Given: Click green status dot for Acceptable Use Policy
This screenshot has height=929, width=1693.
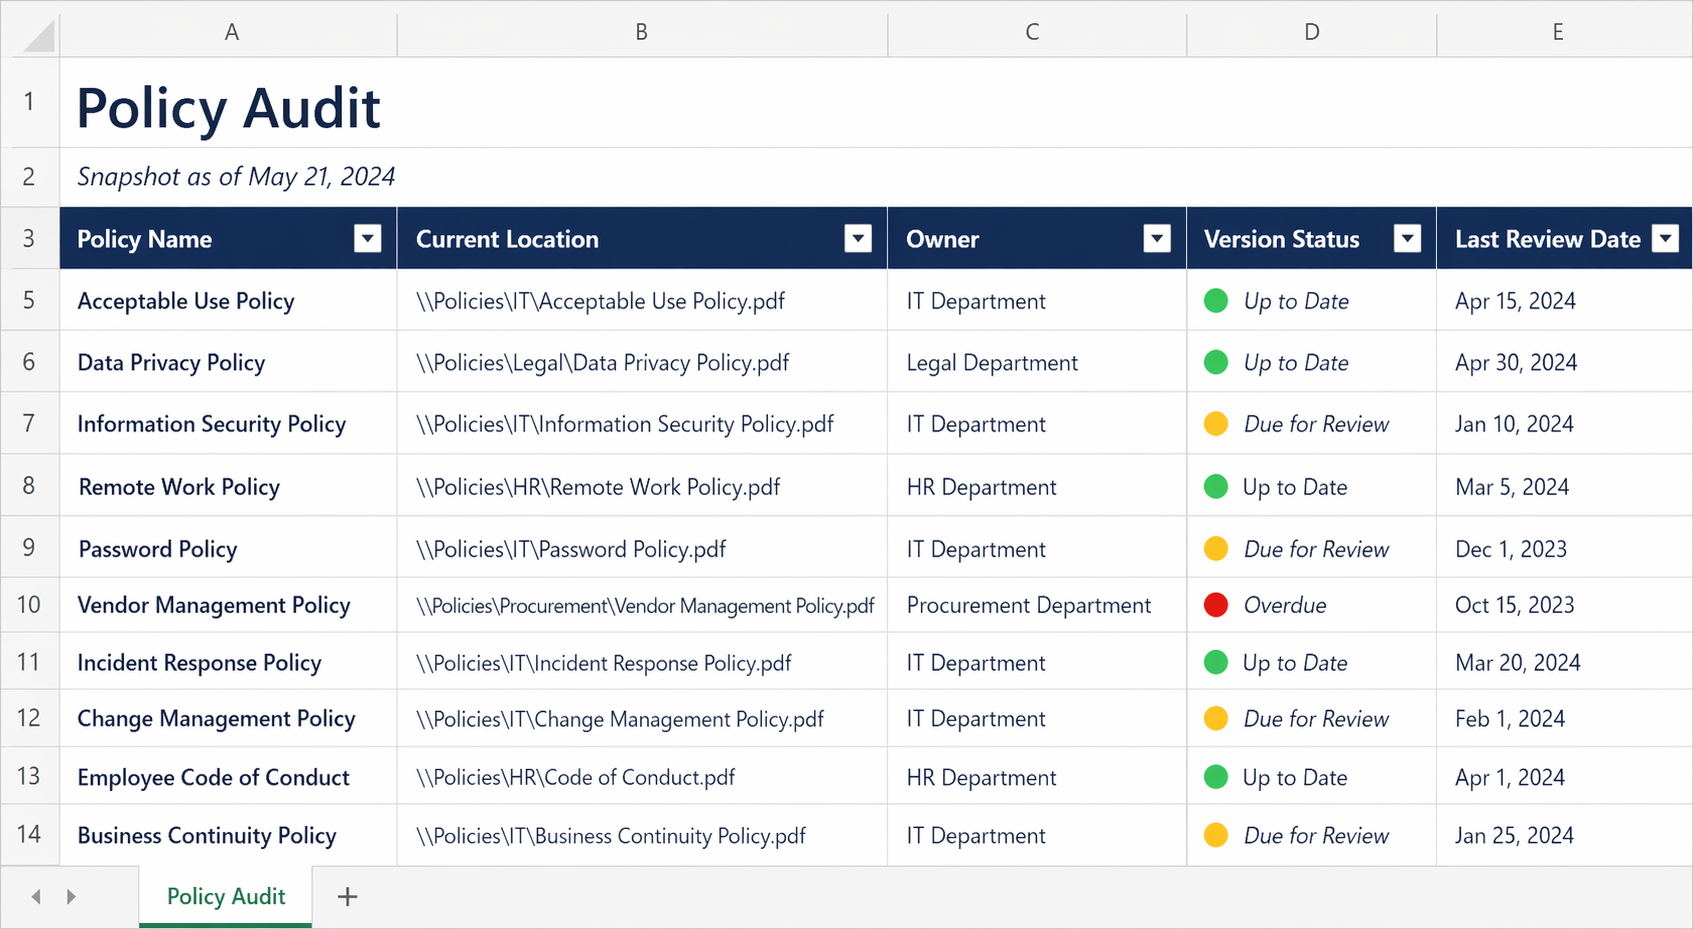Looking at the screenshot, I should click(1216, 301).
